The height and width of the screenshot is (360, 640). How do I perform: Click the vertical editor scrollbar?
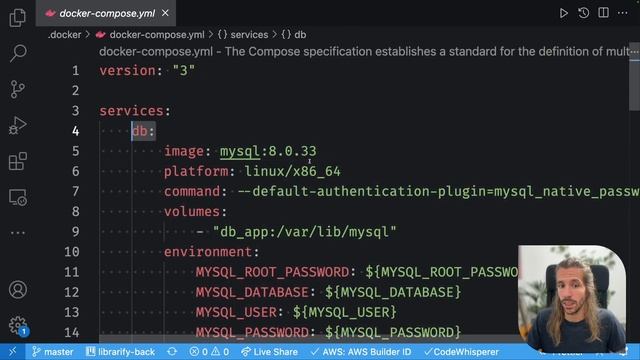tap(634, 77)
